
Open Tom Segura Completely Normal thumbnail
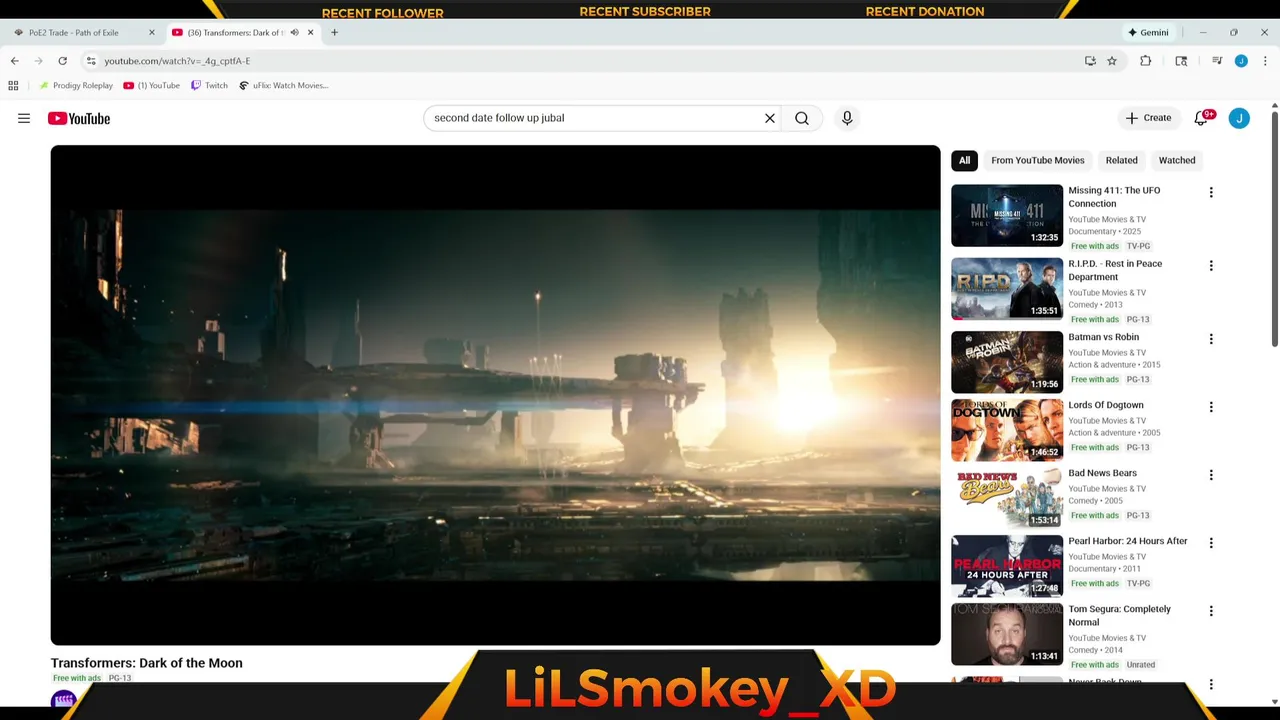[x=1007, y=634]
